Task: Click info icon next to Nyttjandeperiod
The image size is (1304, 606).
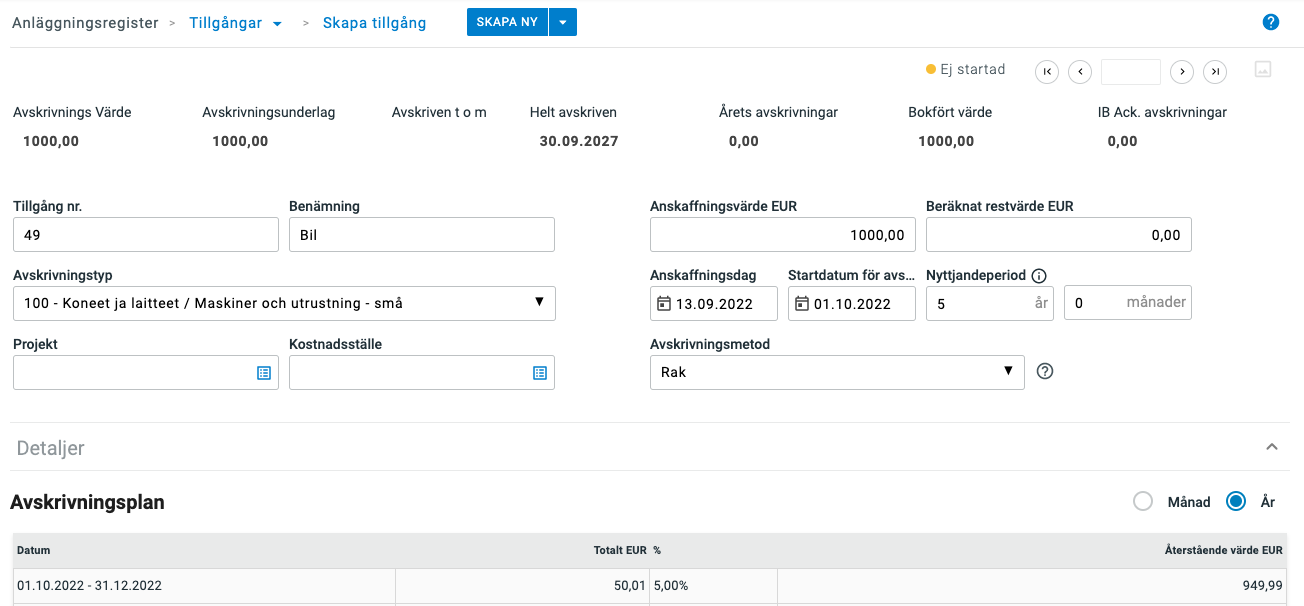Action: (x=1039, y=276)
